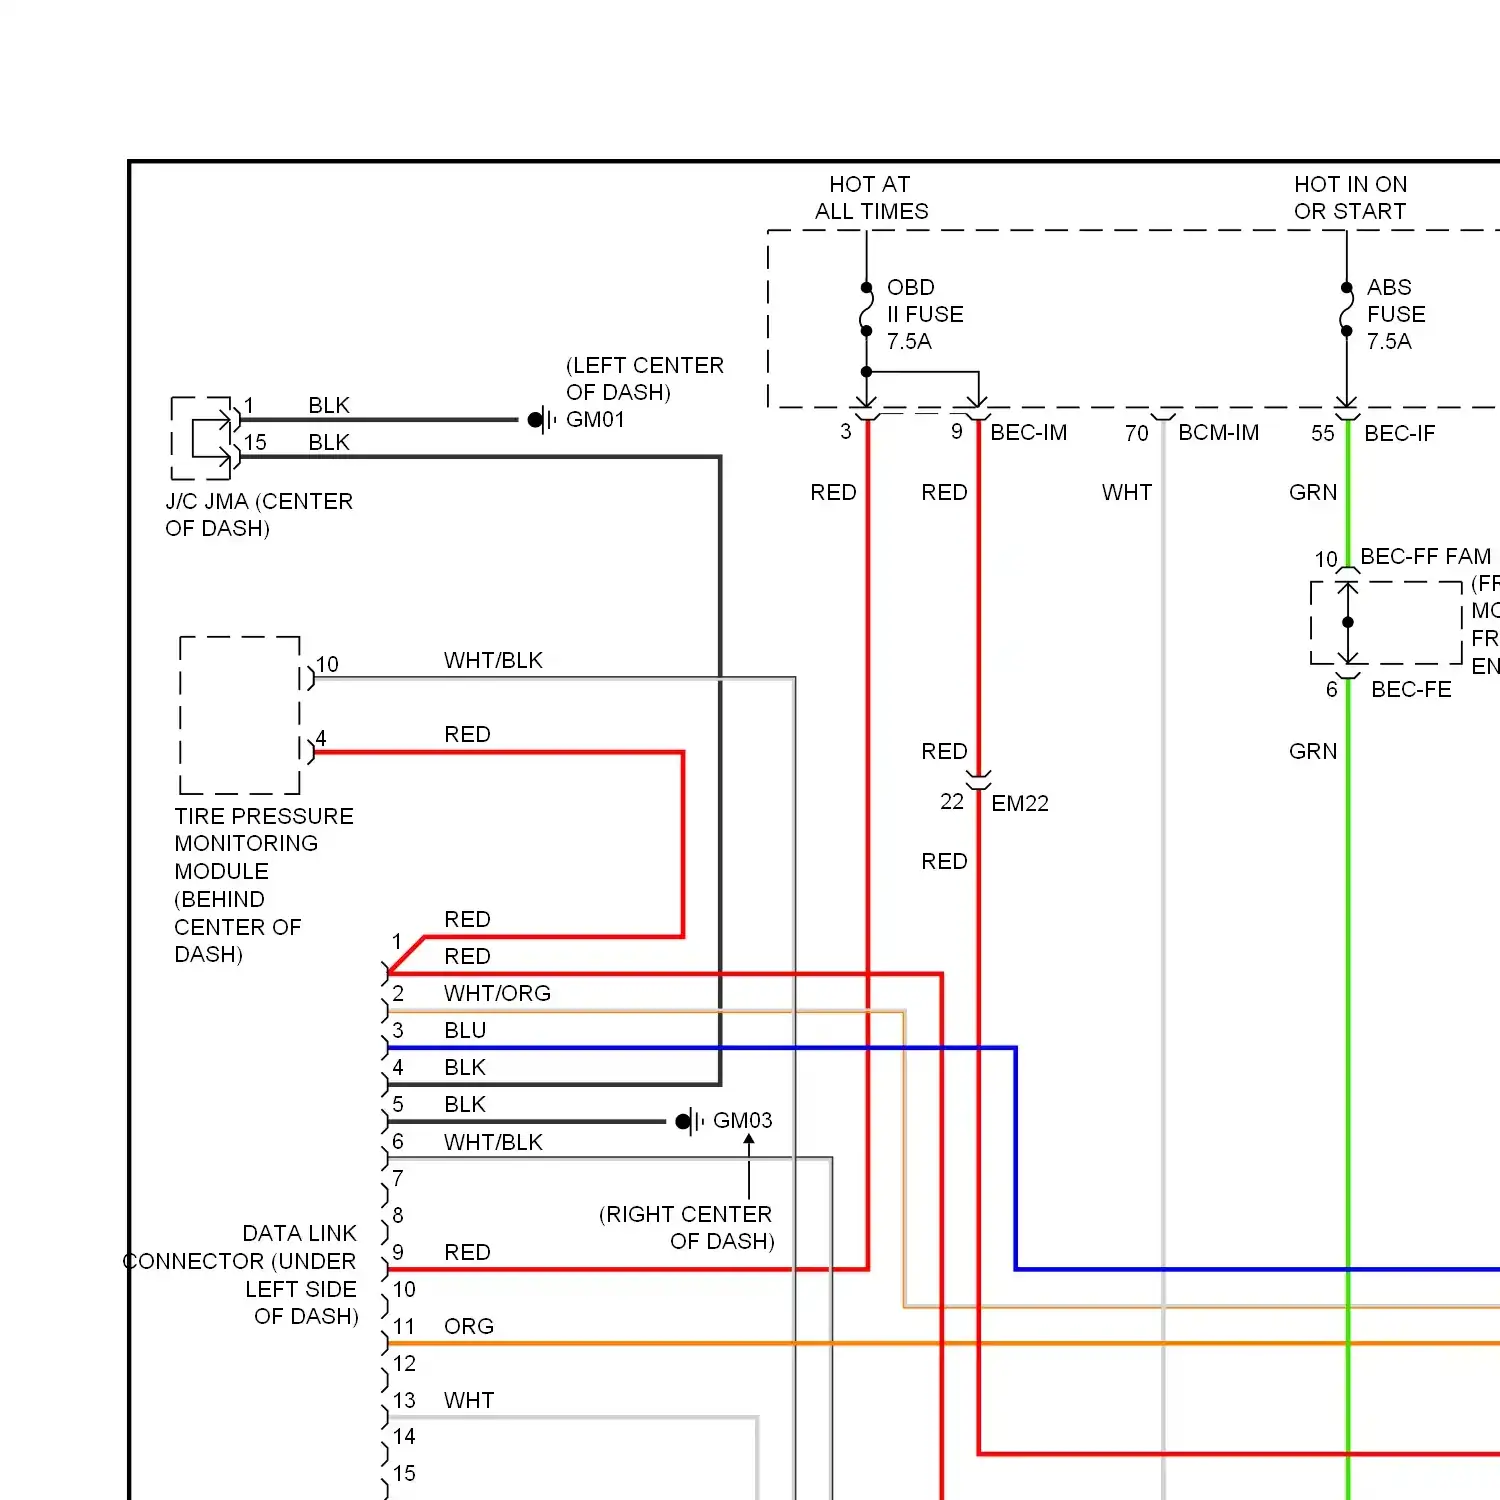Click the 'BCM-IM' connector label
Image resolution: width=1500 pixels, height=1500 pixels.
(1219, 433)
